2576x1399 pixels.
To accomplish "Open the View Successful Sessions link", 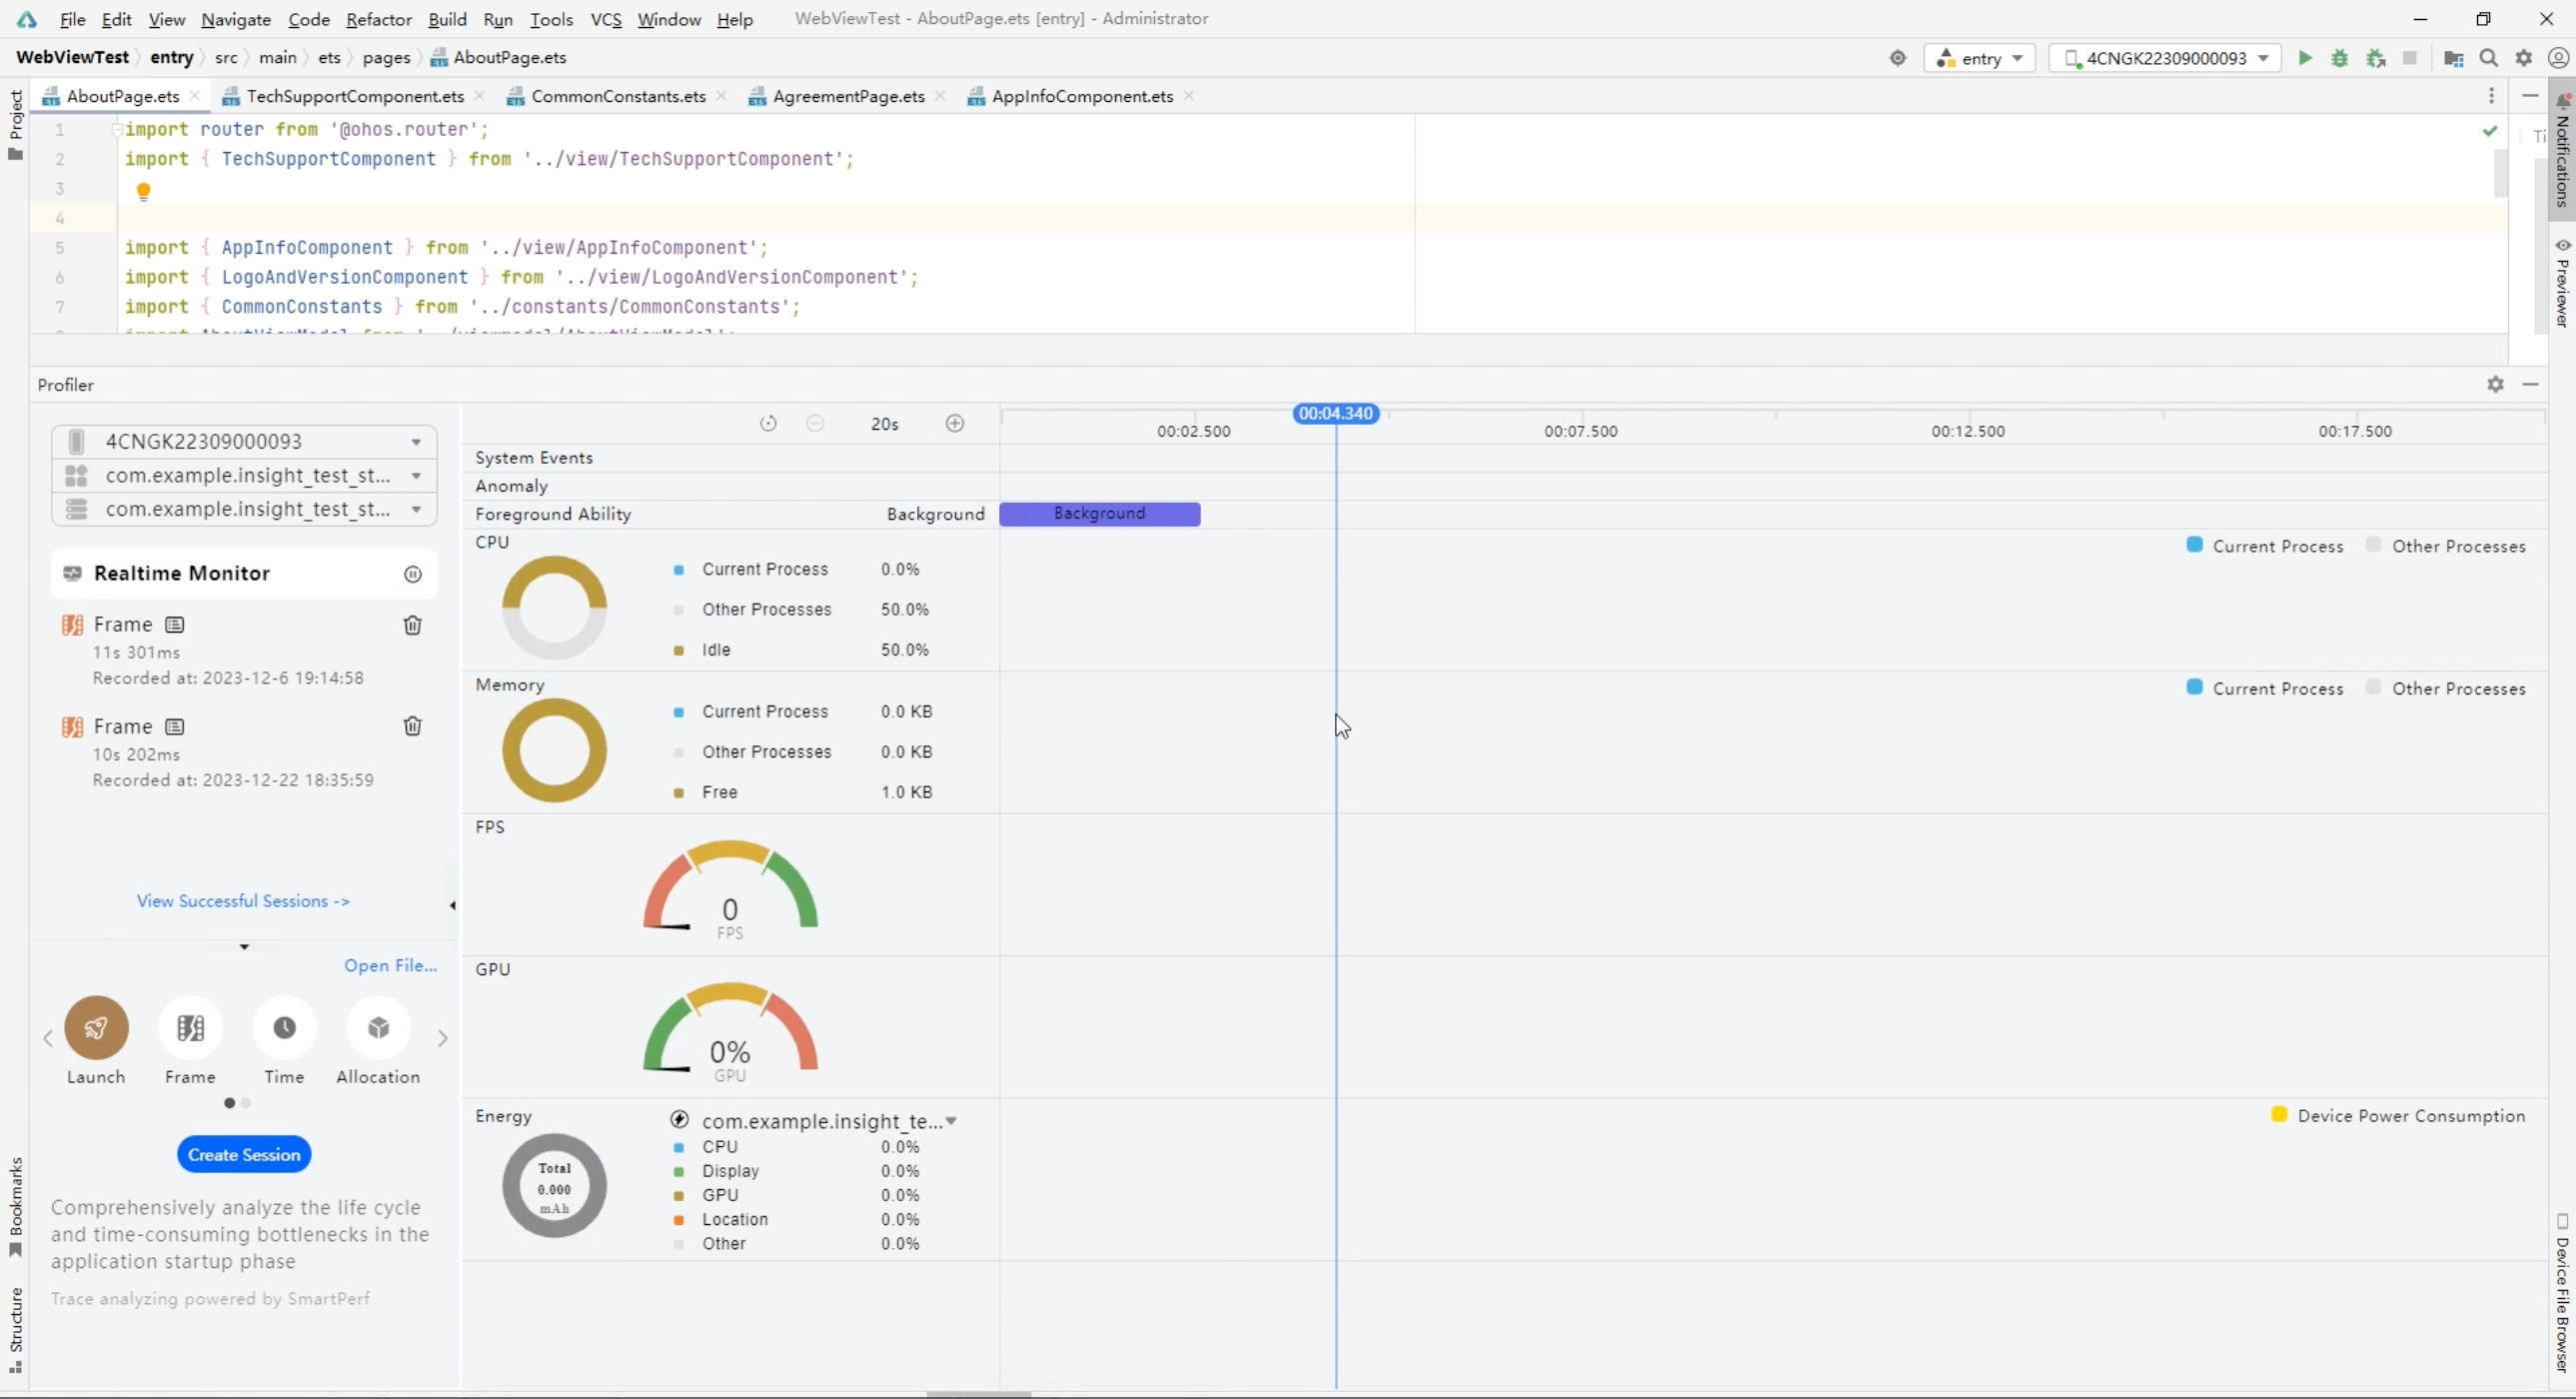I will (x=243, y=901).
